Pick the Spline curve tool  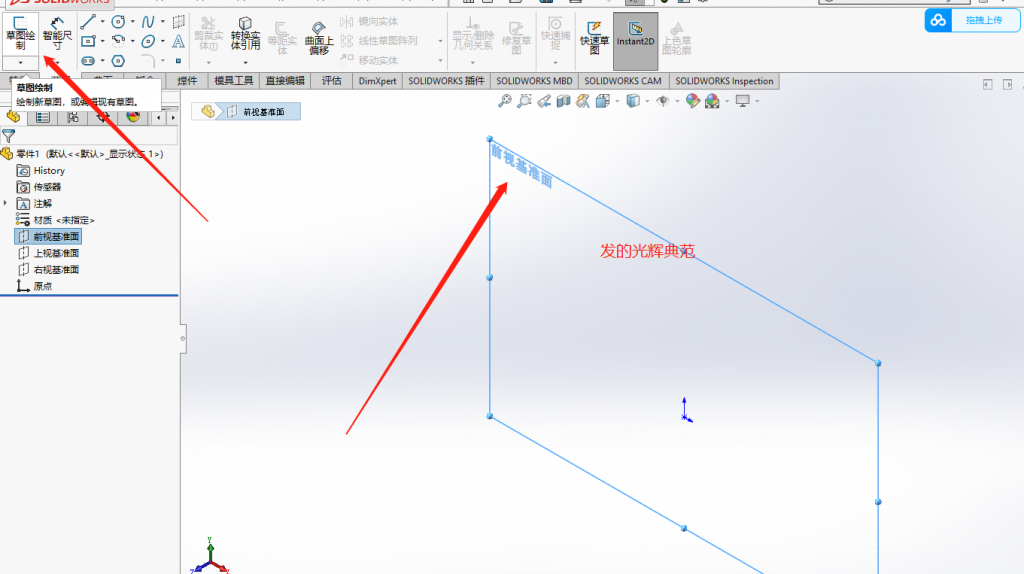pyautogui.click(x=148, y=21)
